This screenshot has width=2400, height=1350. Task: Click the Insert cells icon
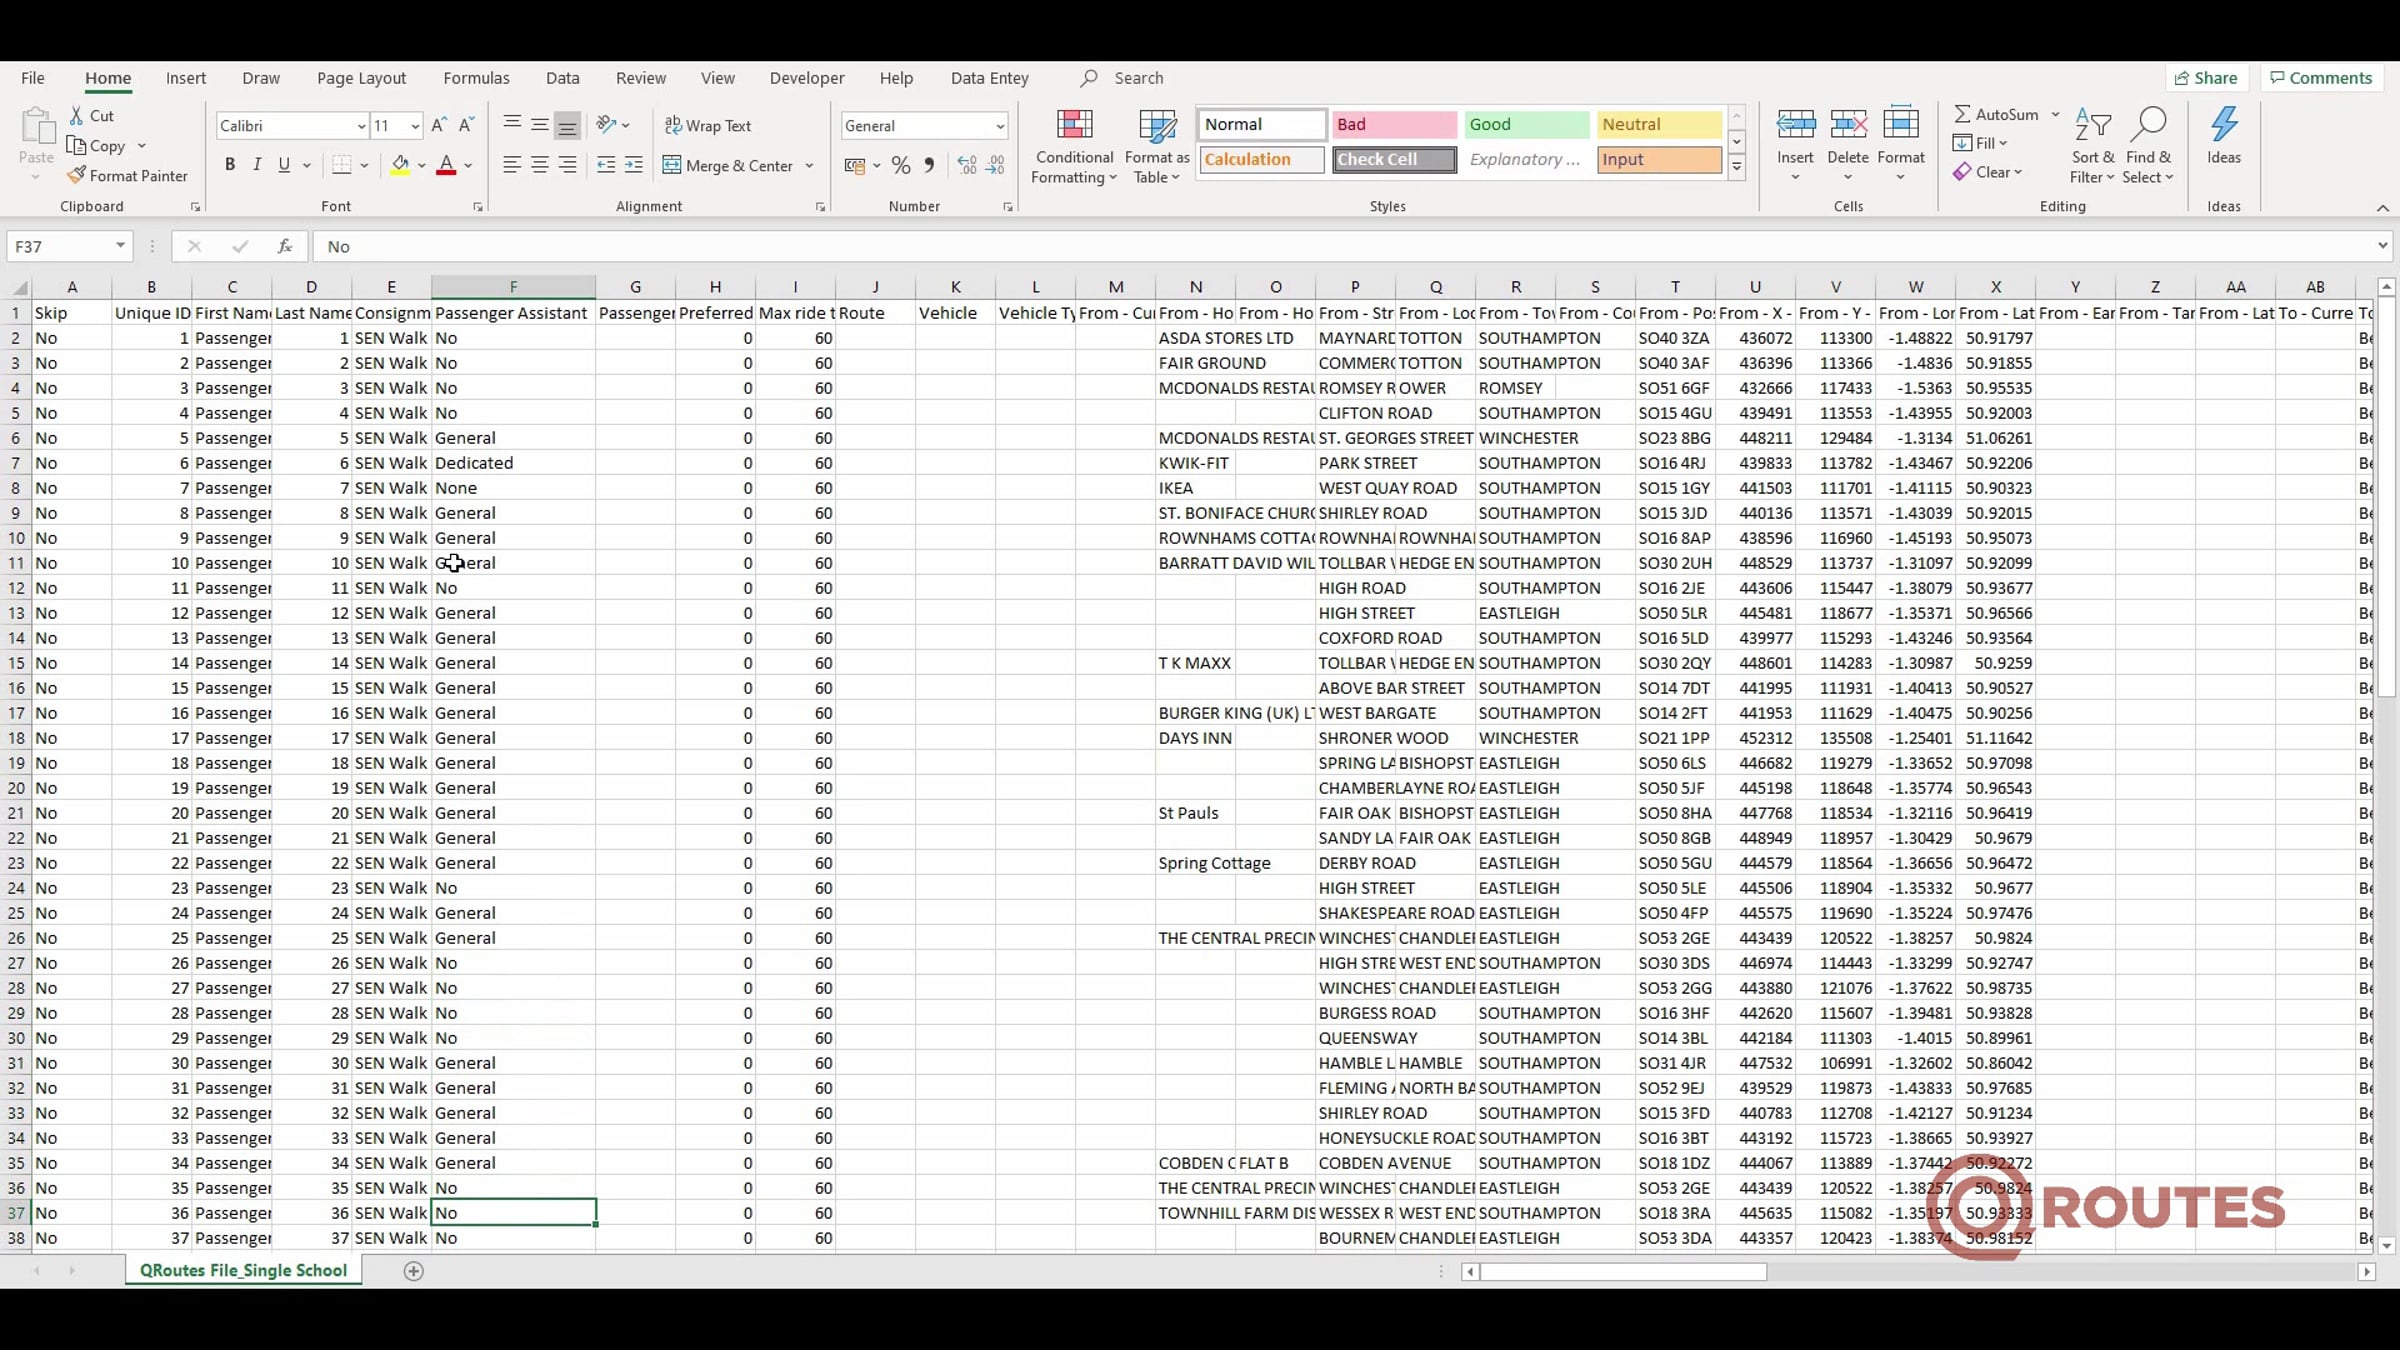click(1795, 125)
